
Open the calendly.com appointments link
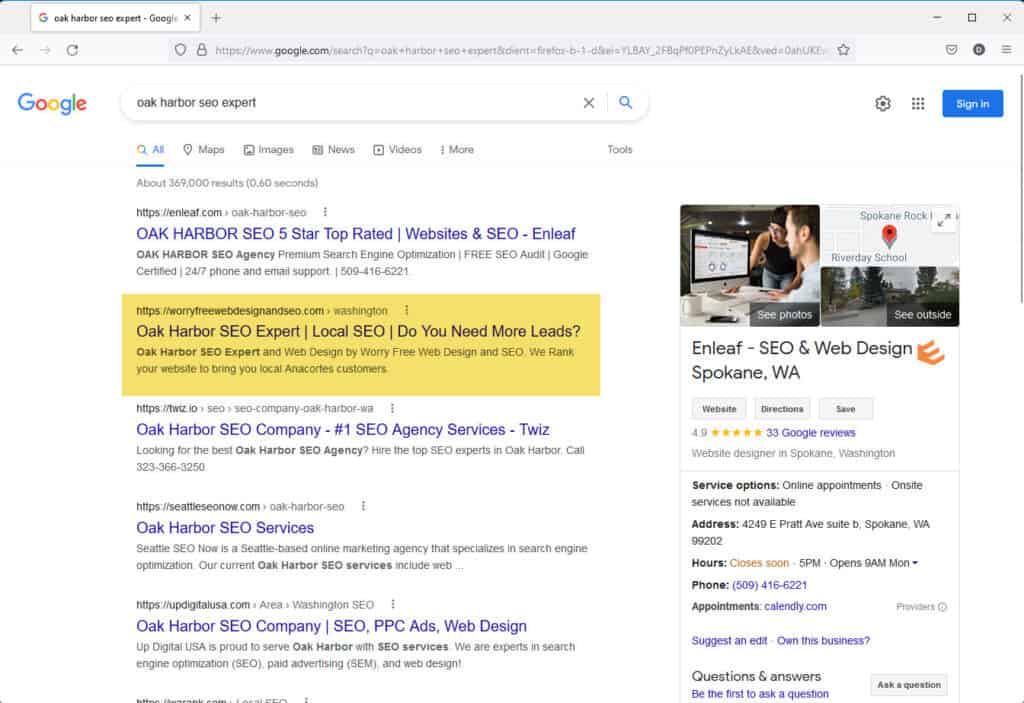[795, 606]
